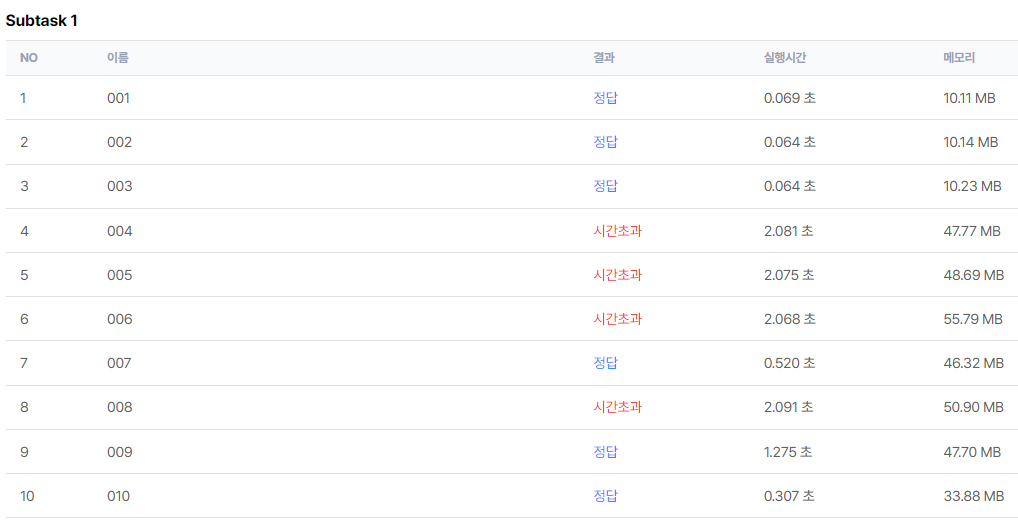Click row number 5 in NO column

pos(24,275)
